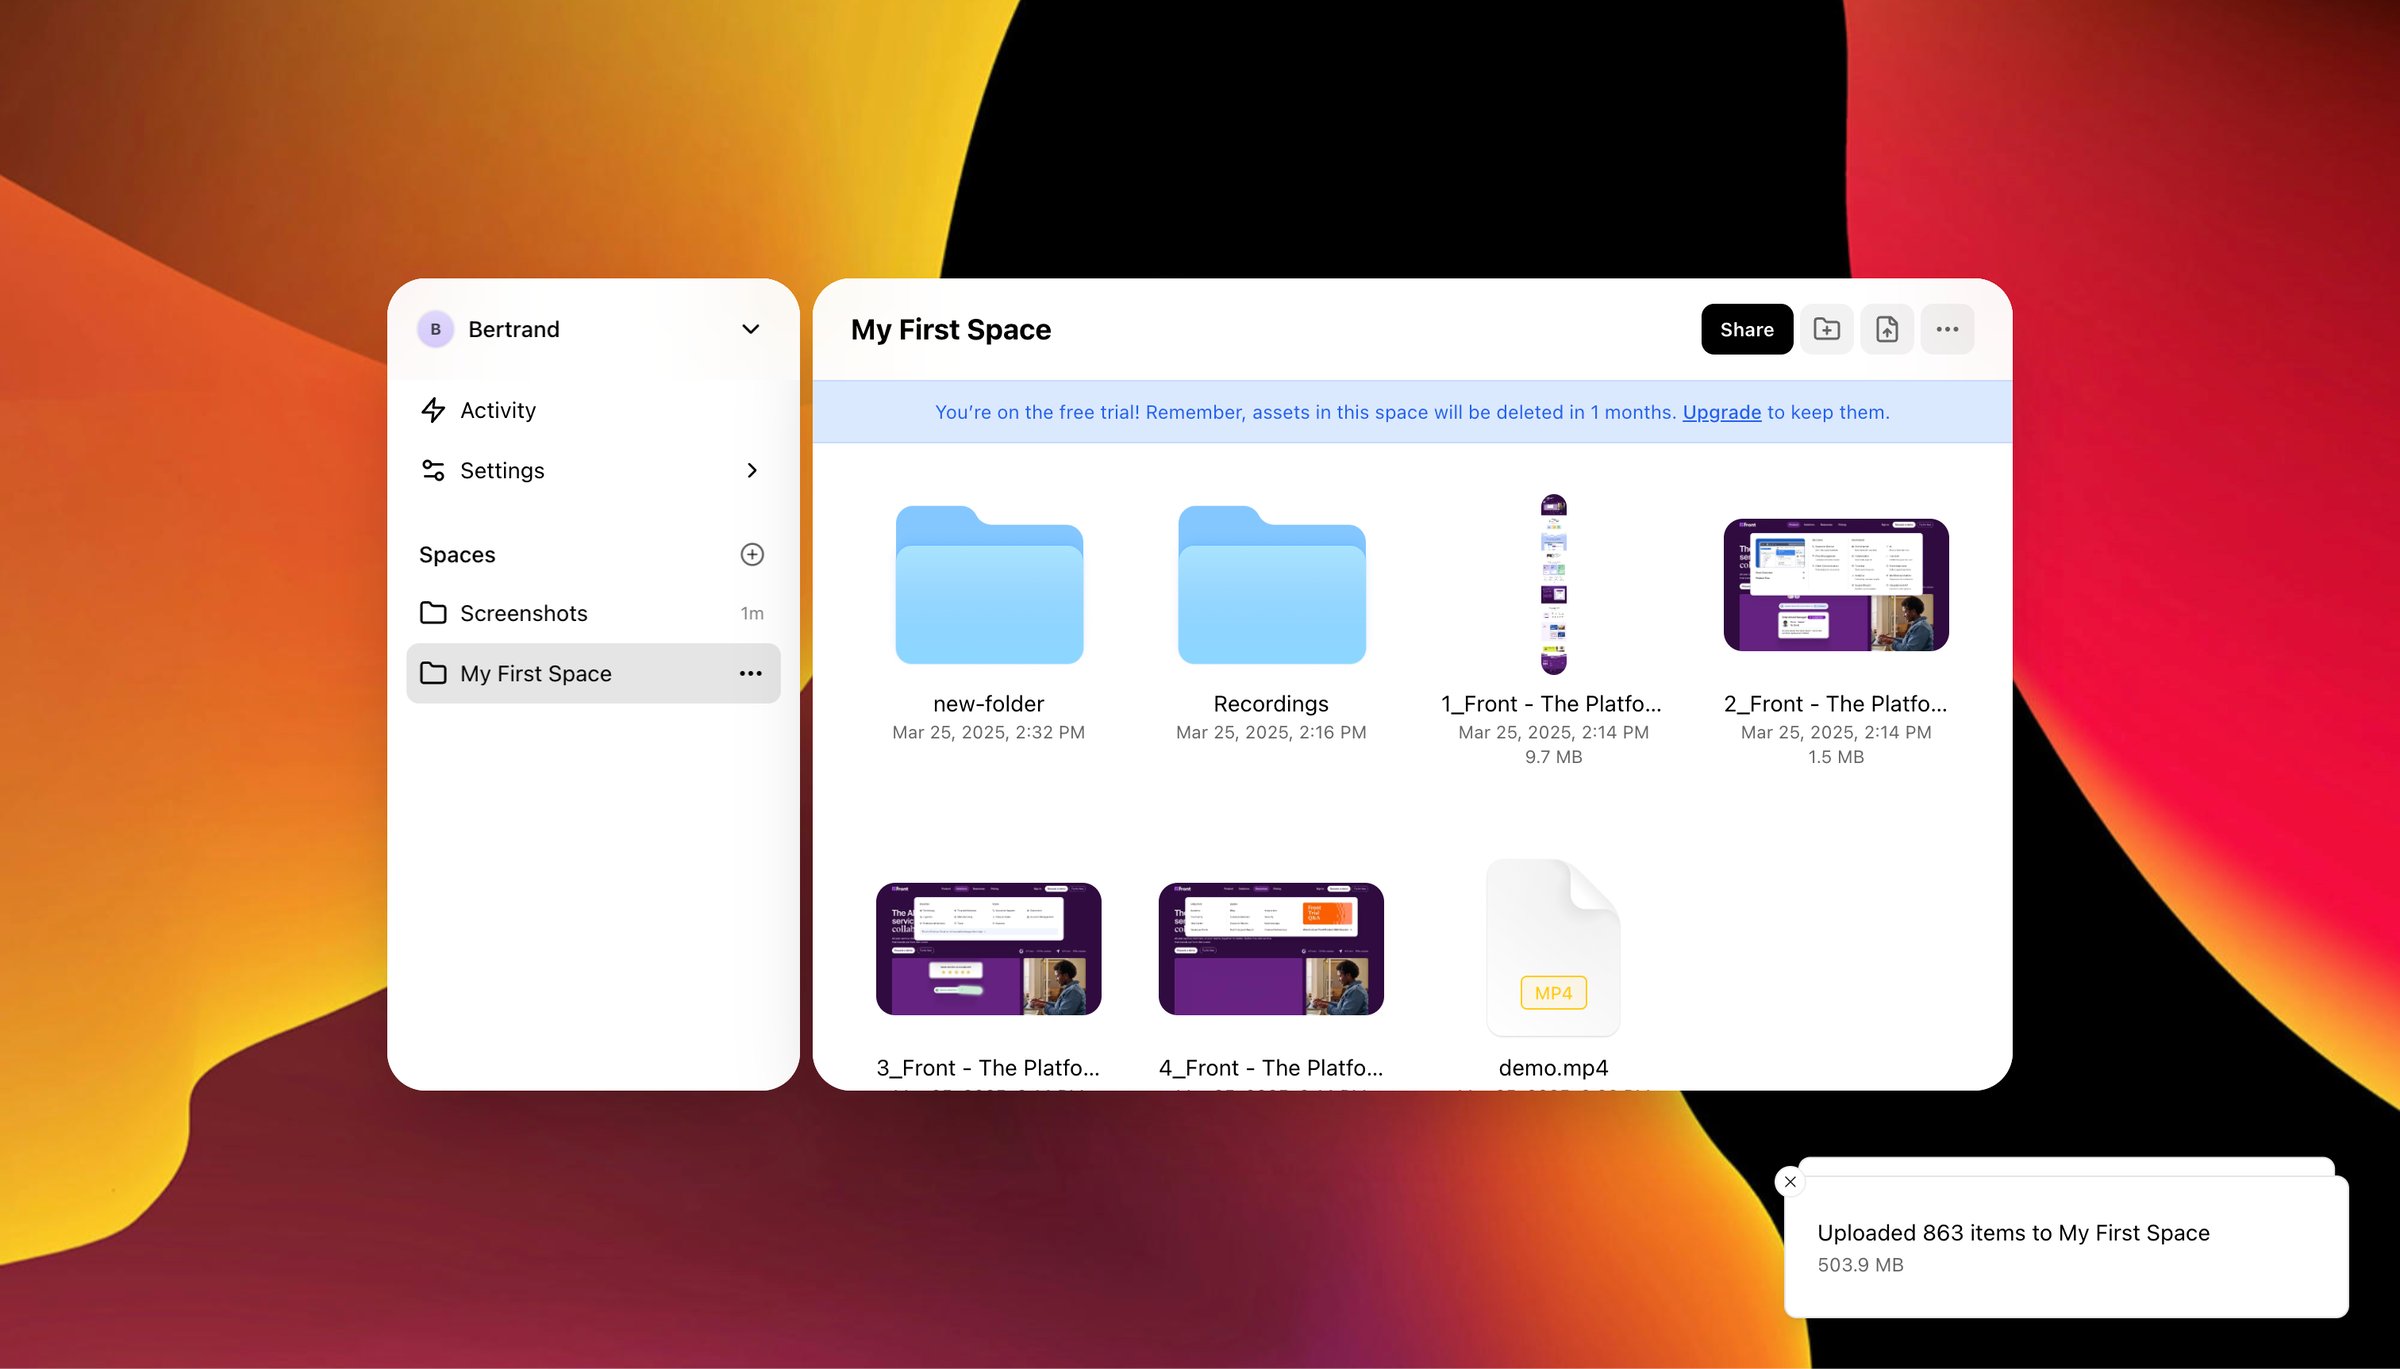Click the Activity lightning bolt icon

coord(433,410)
